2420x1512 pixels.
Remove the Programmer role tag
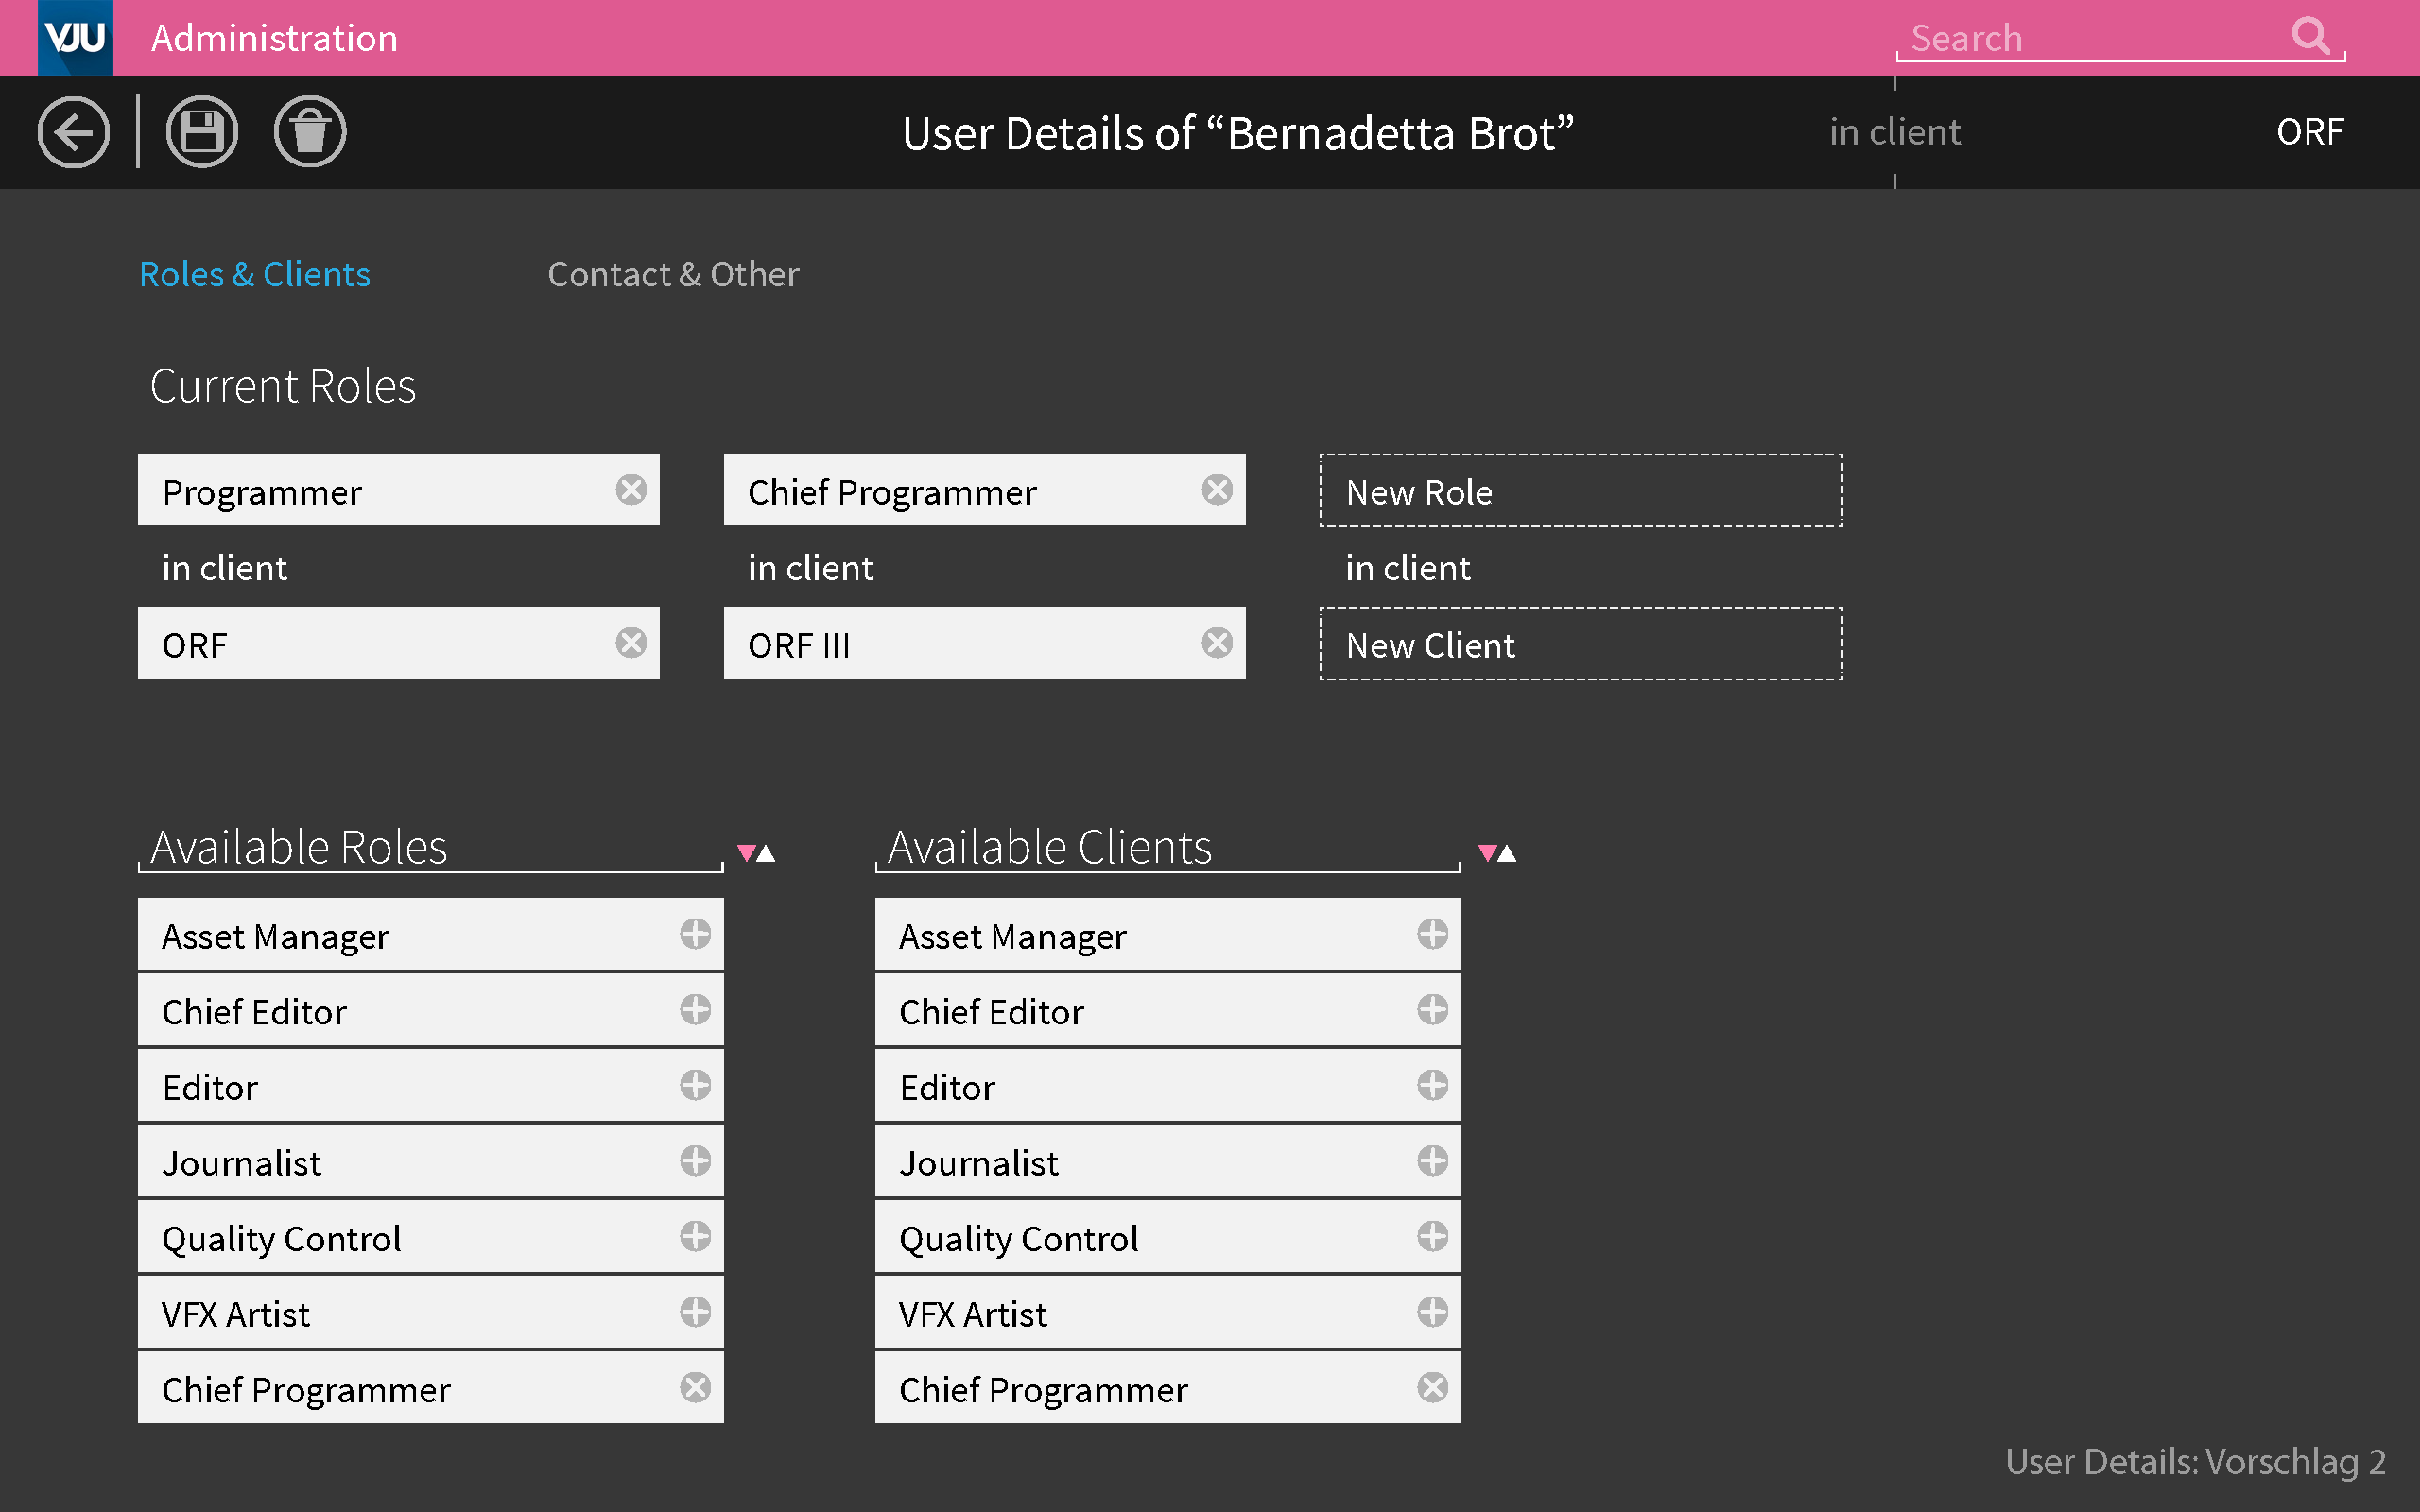[631, 490]
